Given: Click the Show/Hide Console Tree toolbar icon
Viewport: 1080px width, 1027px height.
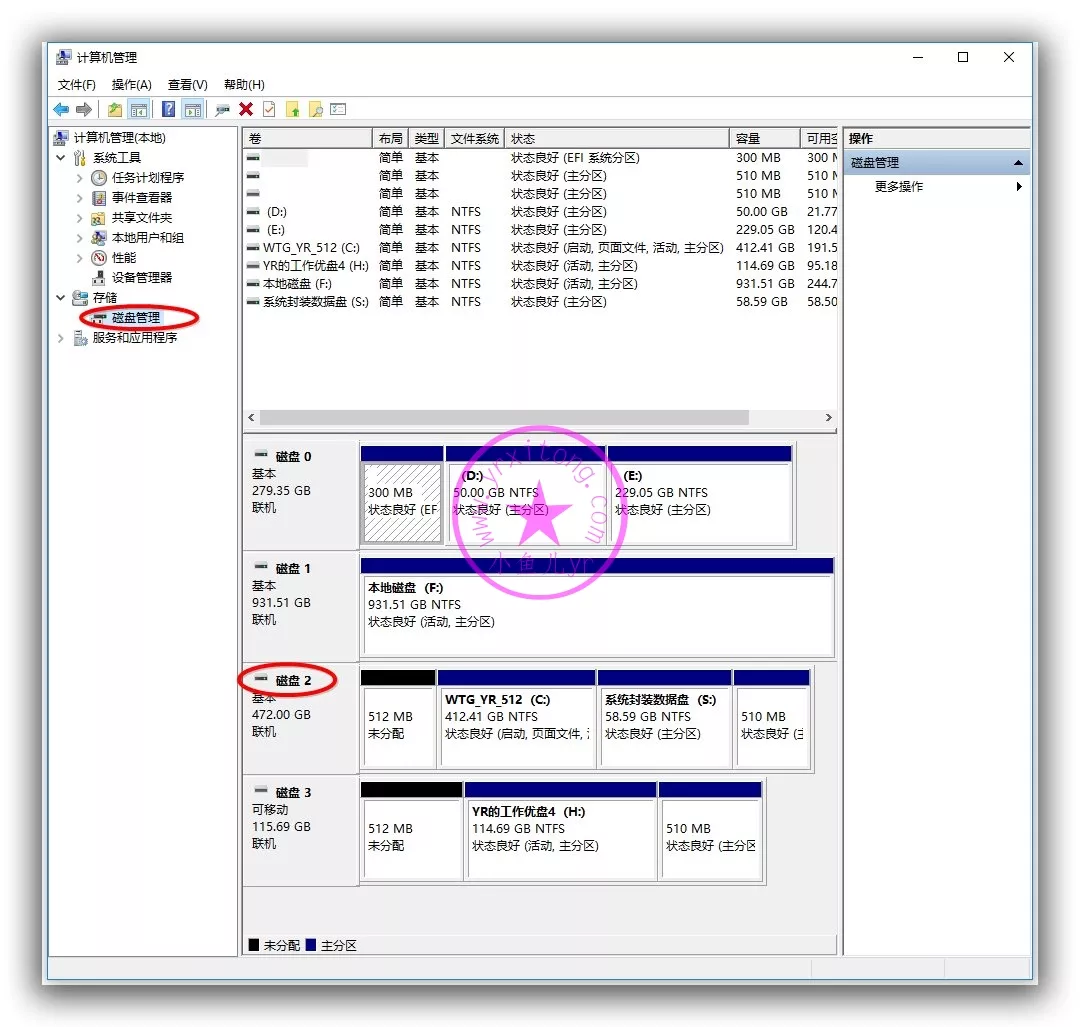Looking at the screenshot, I should 139,110.
